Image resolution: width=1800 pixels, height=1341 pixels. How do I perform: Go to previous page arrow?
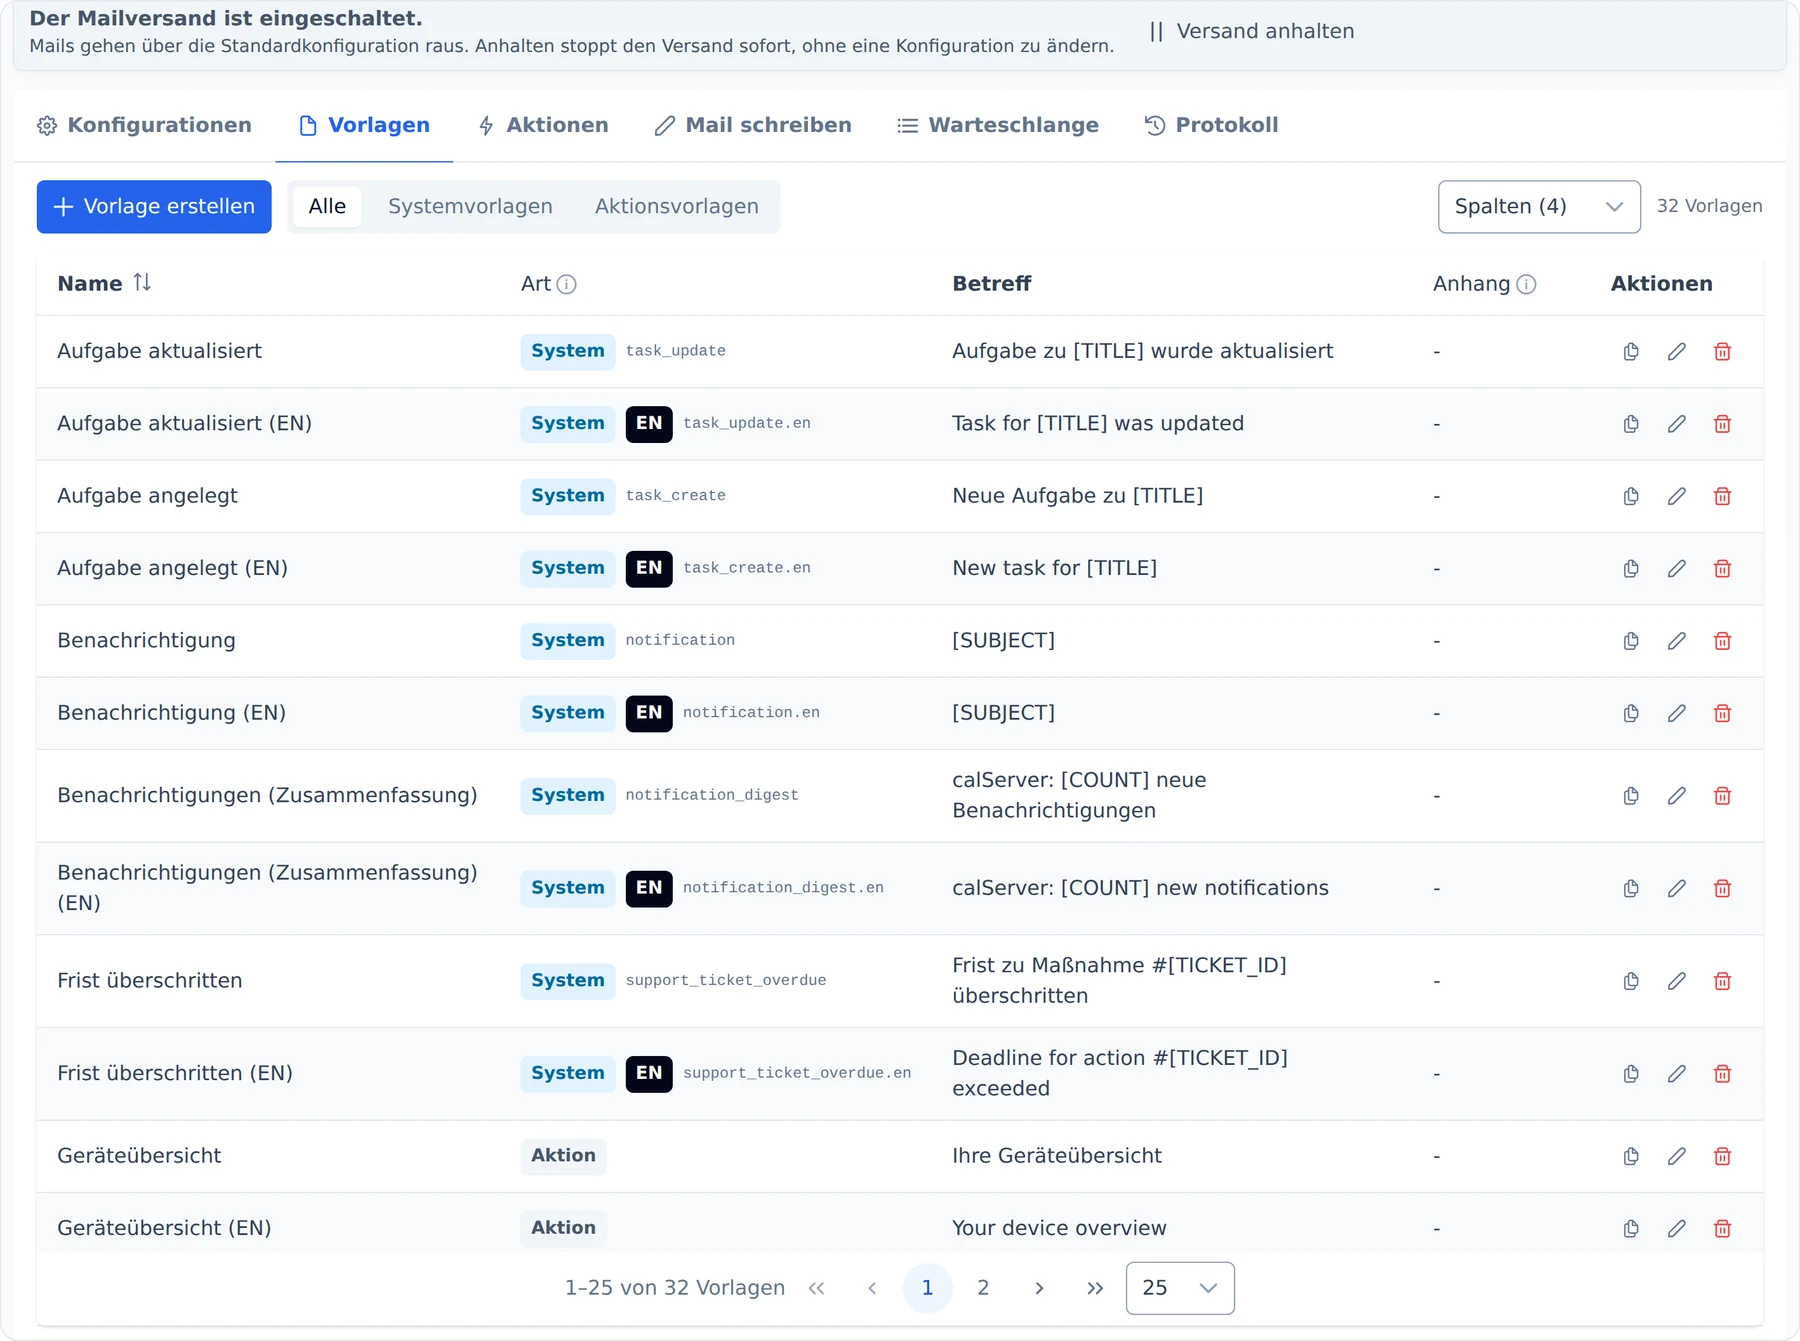[x=872, y=1288]
